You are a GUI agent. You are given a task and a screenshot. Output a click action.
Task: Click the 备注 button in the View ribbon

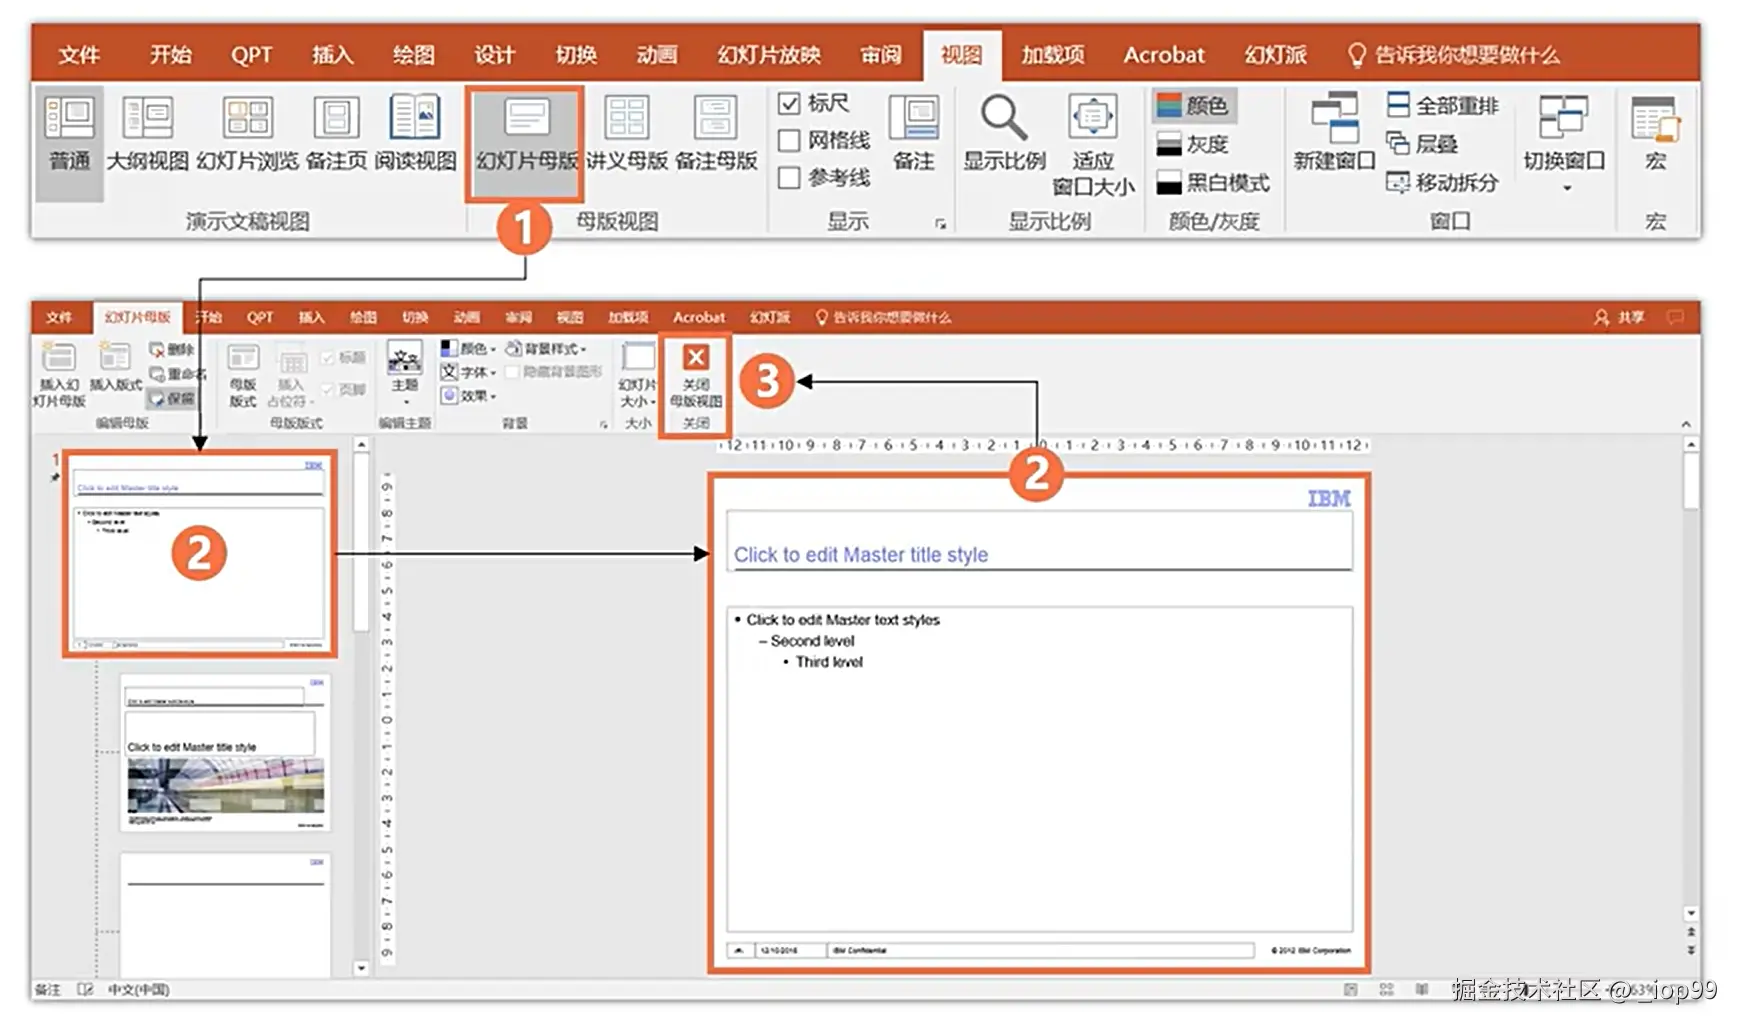coord(914,134)
